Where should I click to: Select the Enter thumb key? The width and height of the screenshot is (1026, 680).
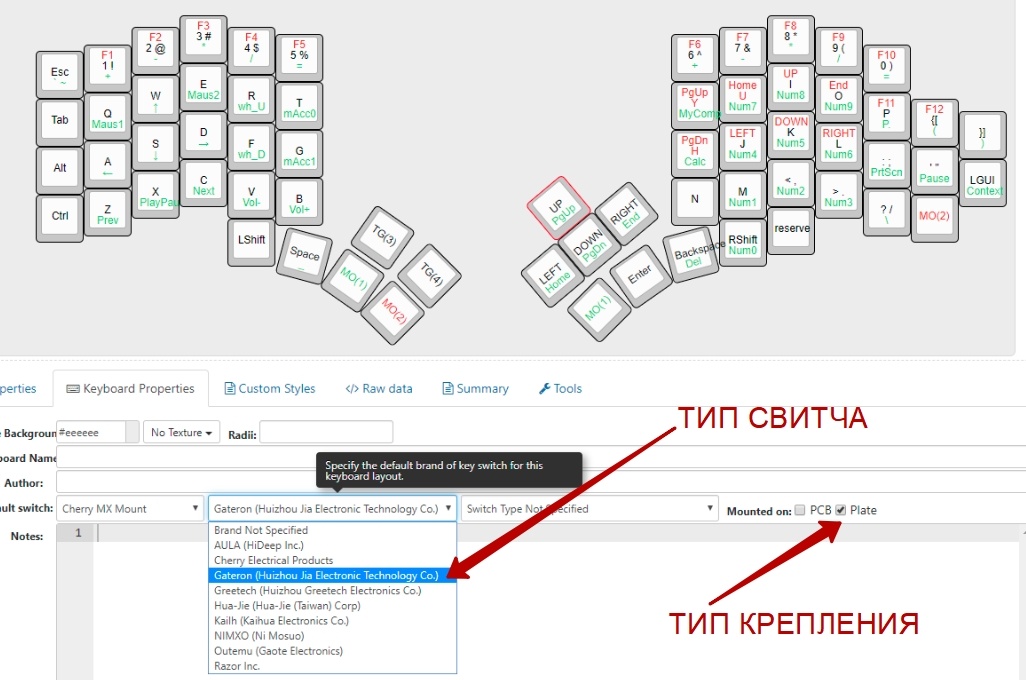tap(641, 276)
